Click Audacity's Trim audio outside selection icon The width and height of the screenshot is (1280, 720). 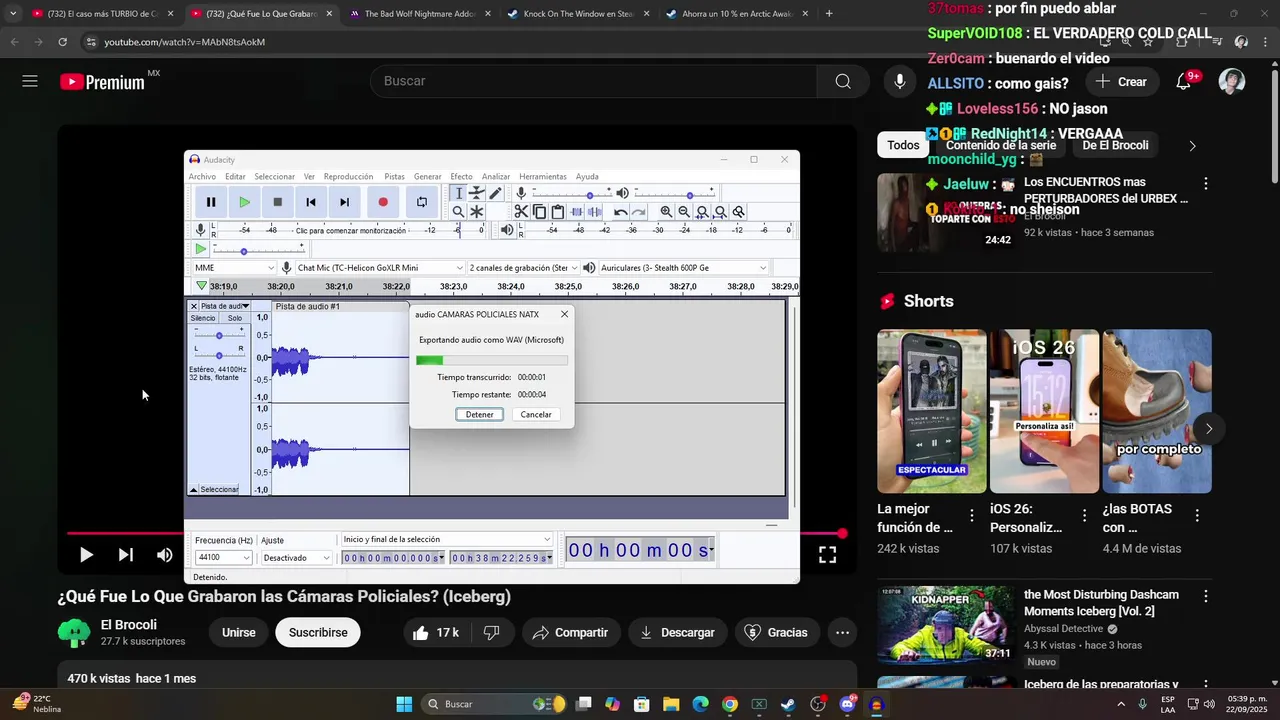[x=576, y=212]
